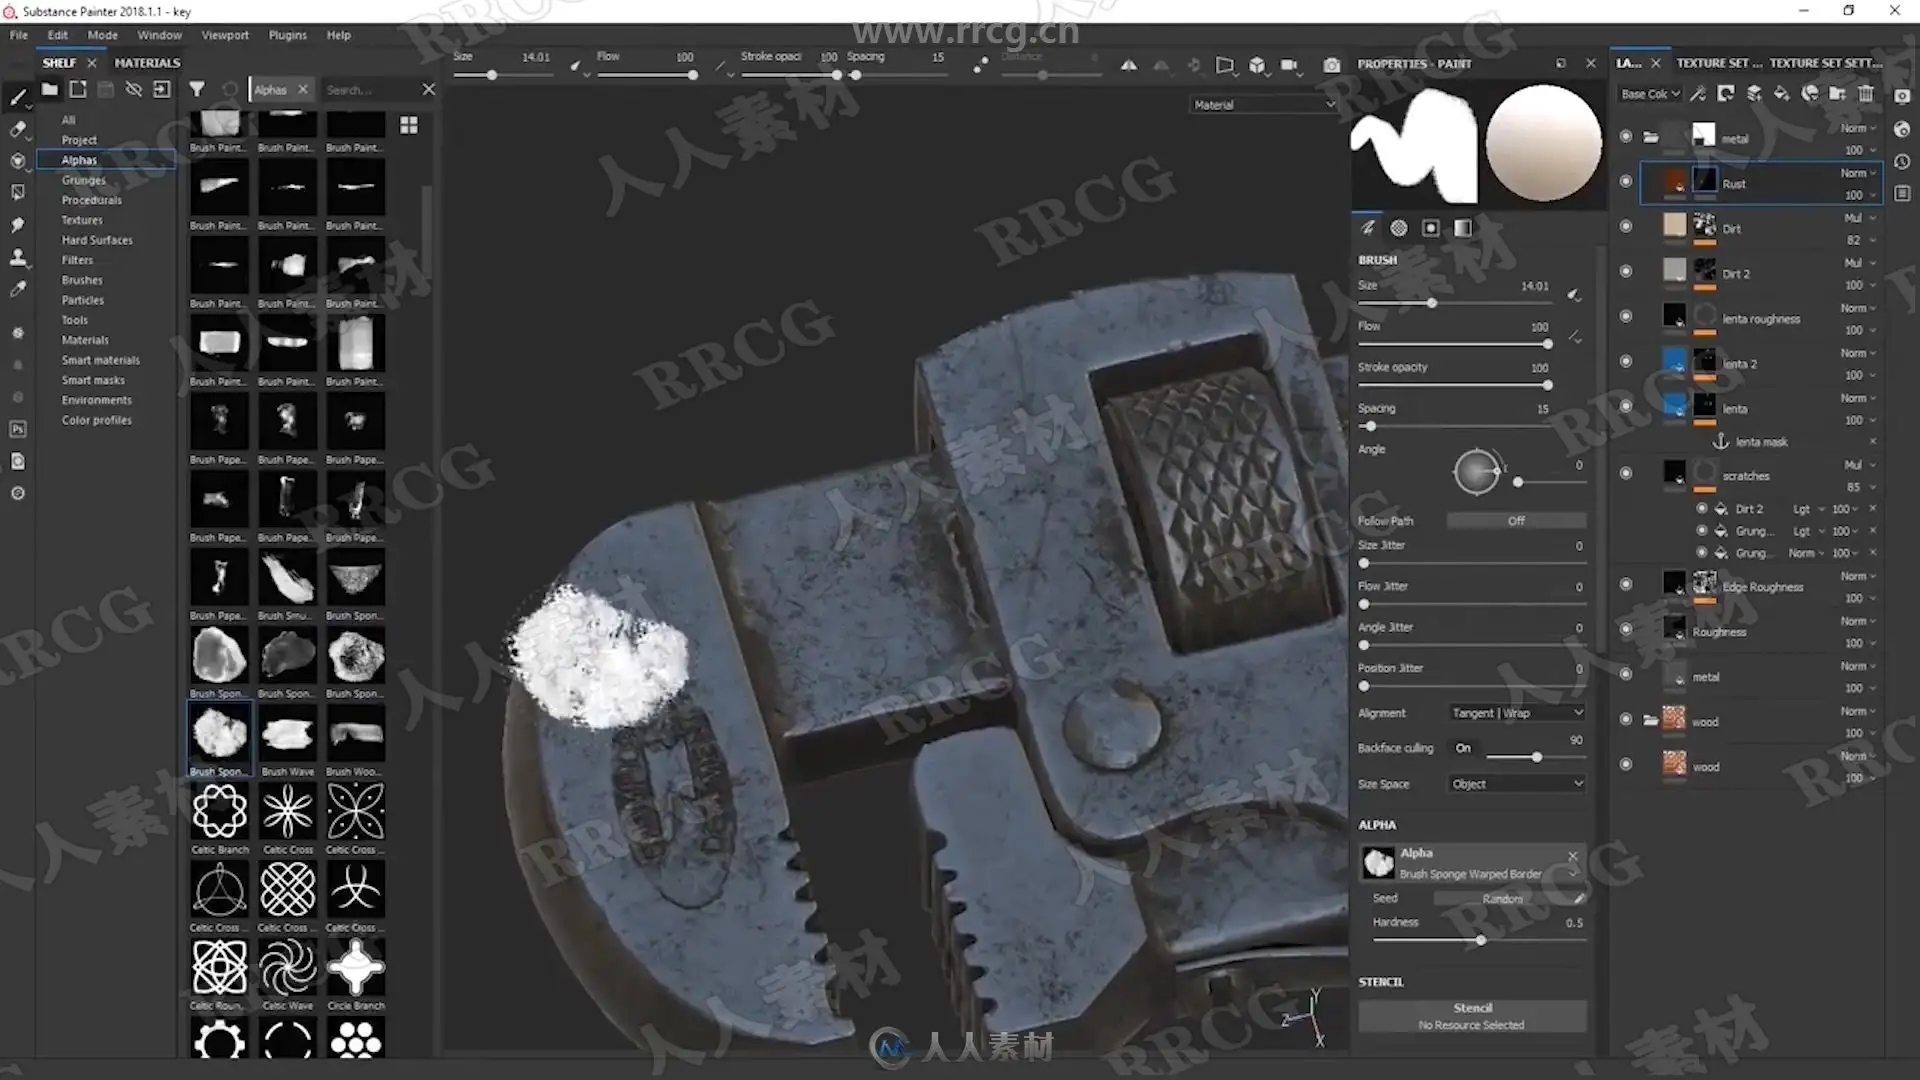Image resolution: width=1920 pixels, height=1080 pixels.
Task: Click the shelf filter funnel icon
Action: [x=197, y=89]
